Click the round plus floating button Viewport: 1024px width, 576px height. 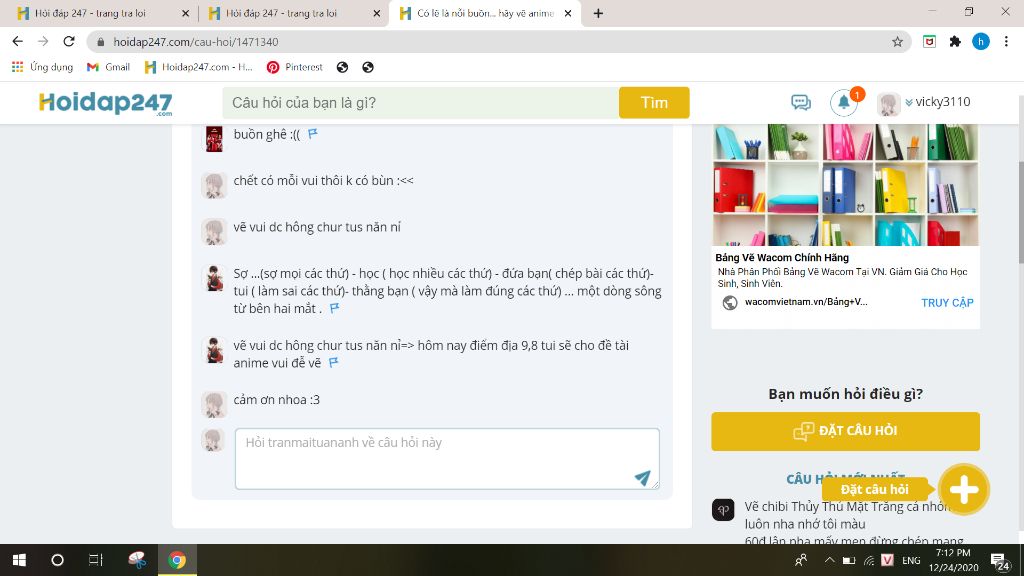[x=964, y=489]
